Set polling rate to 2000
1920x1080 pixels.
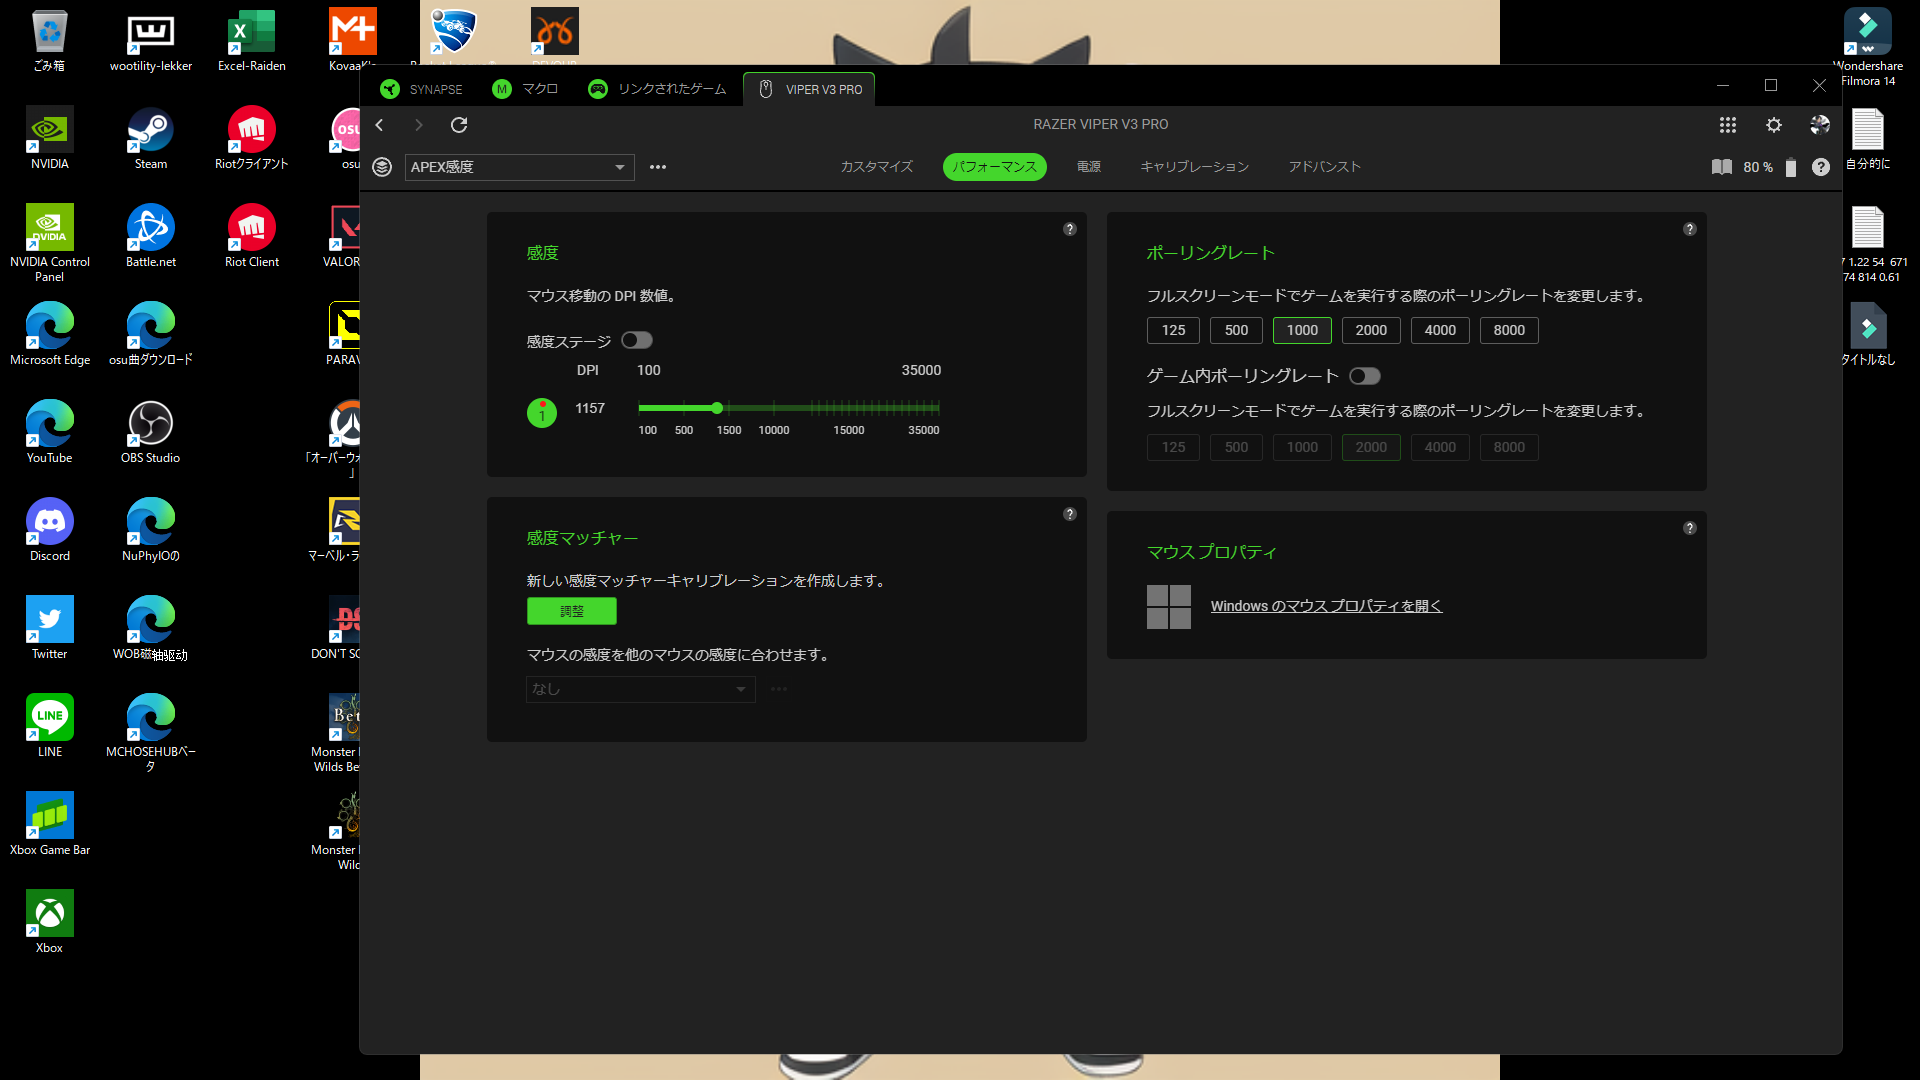[1371, 330]
